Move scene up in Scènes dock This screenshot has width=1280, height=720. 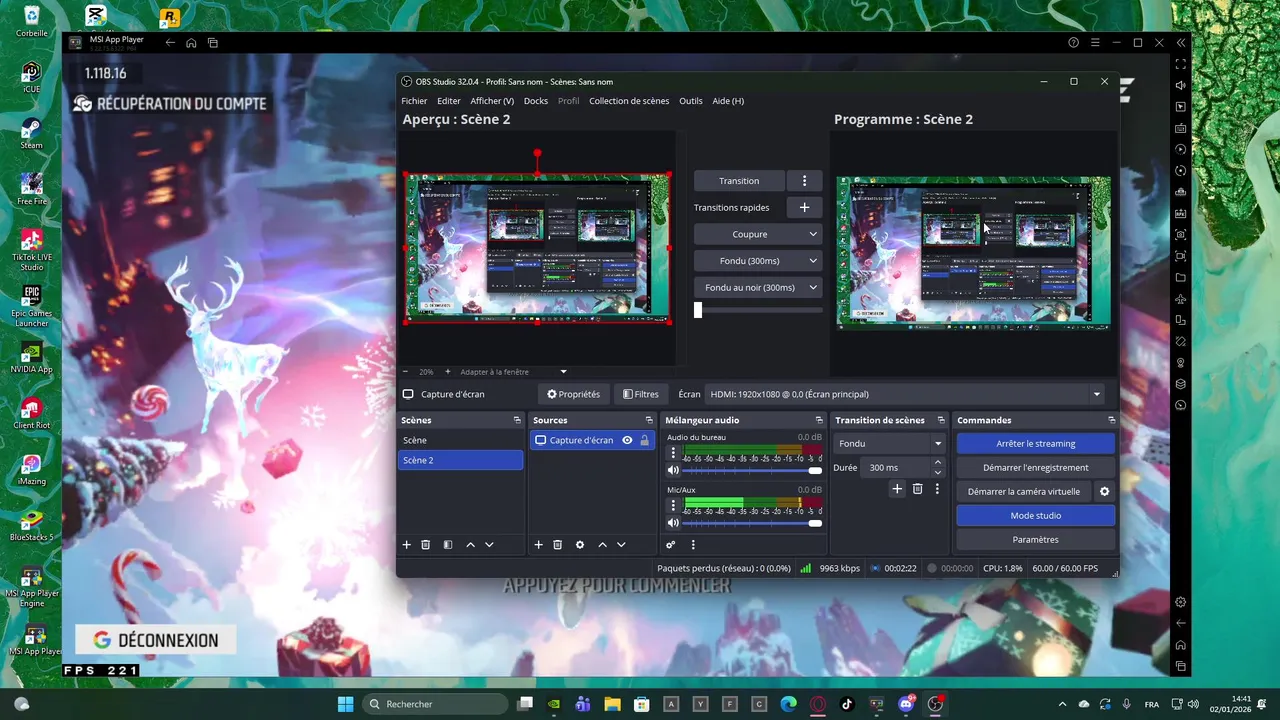coord(470,545)
